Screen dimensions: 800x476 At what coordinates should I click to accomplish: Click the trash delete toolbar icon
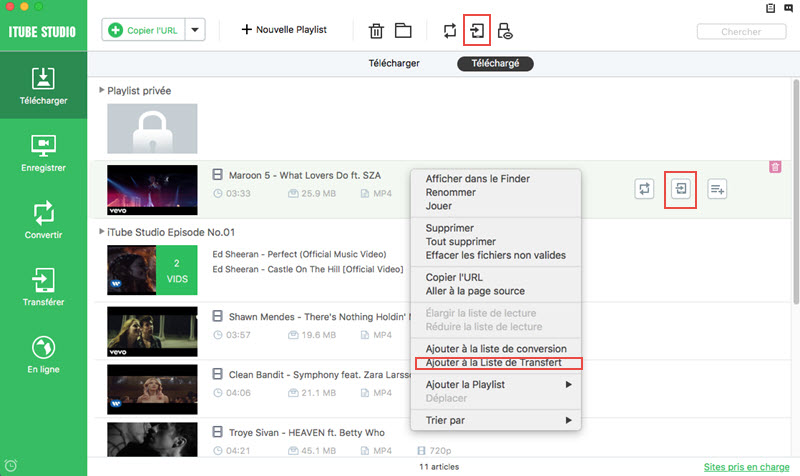click(x=376, y=31)
